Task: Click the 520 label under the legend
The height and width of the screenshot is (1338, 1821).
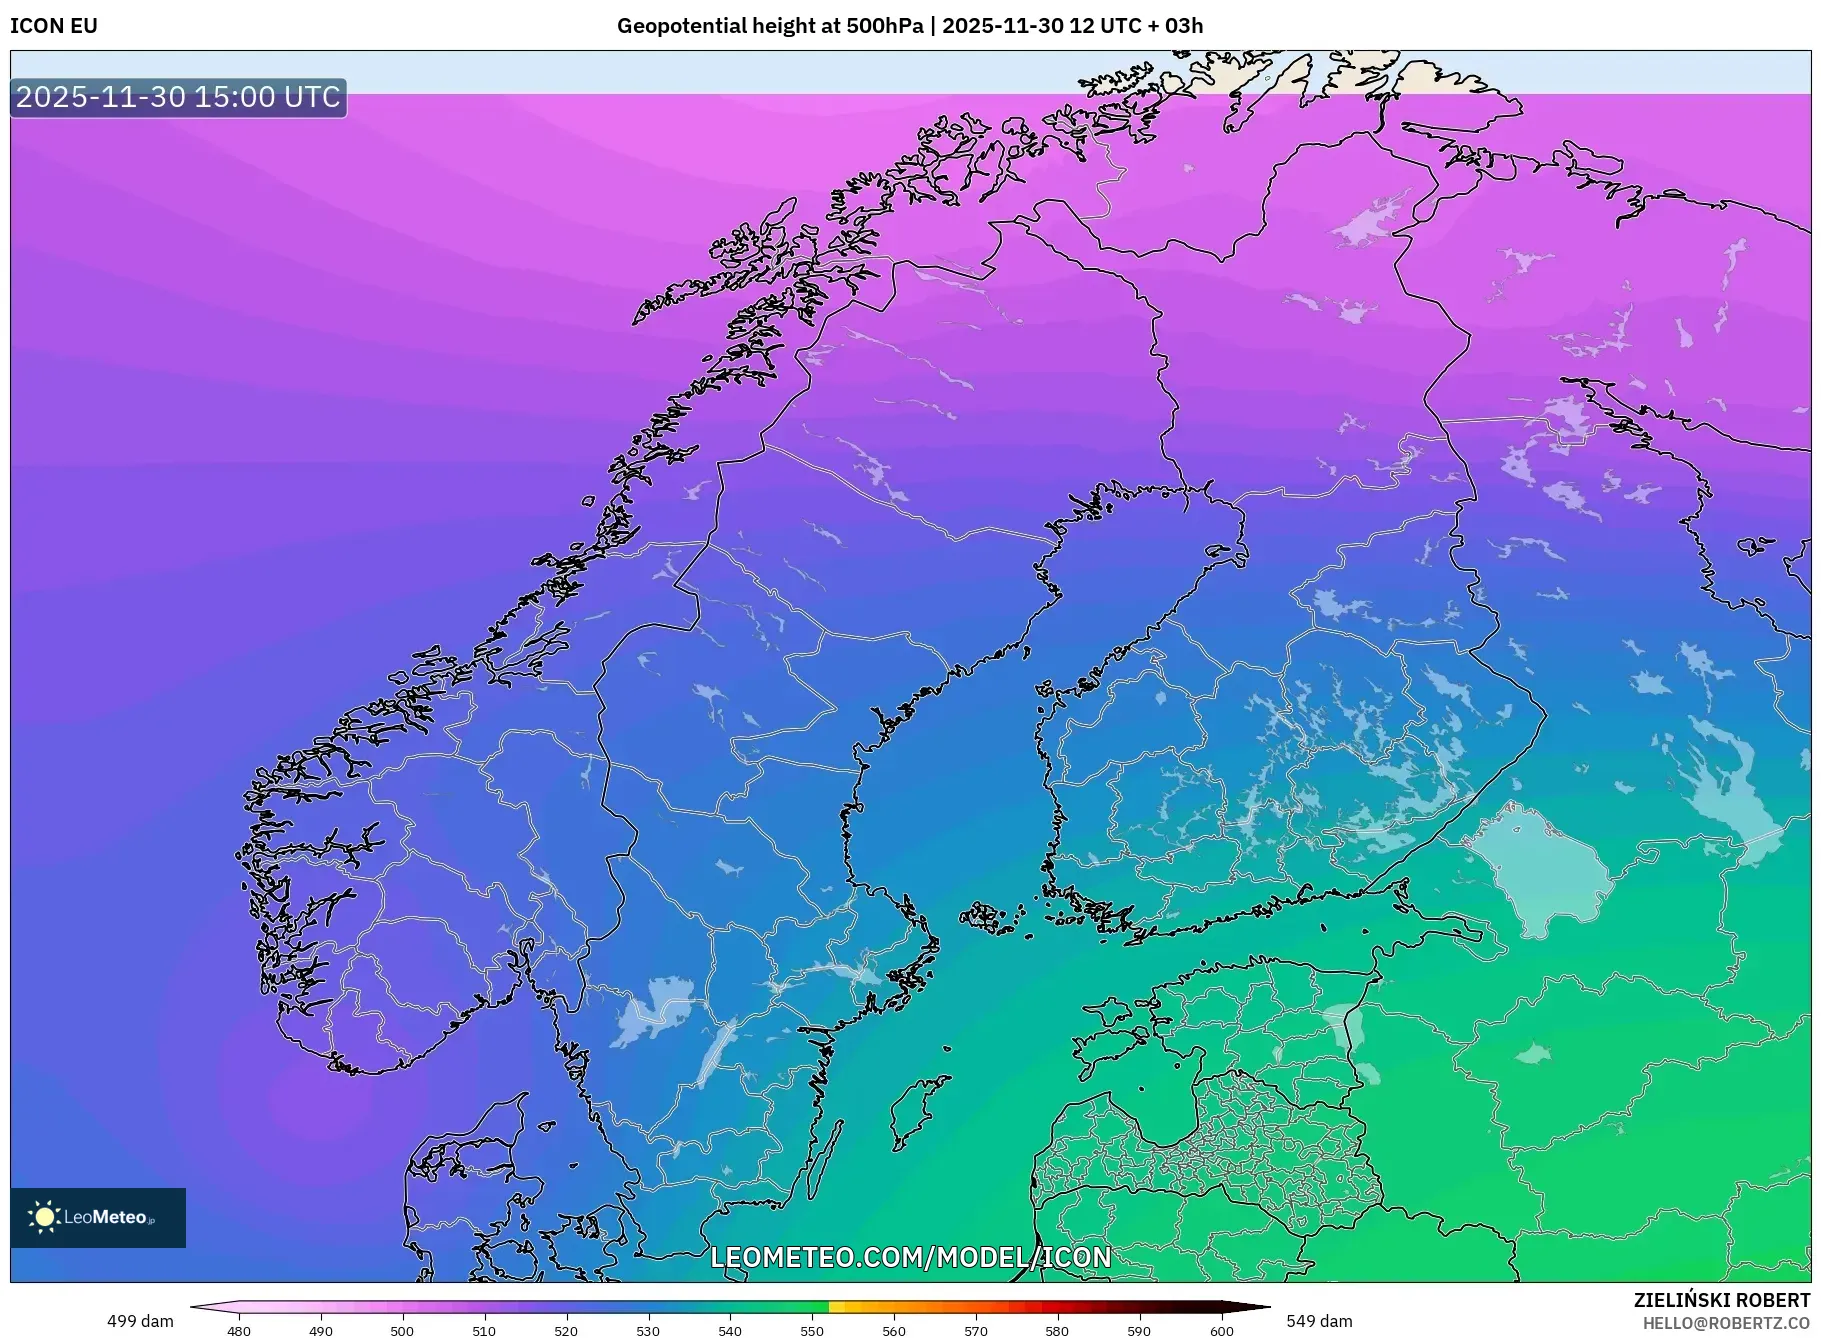Action: click(x=568, y=1331)
